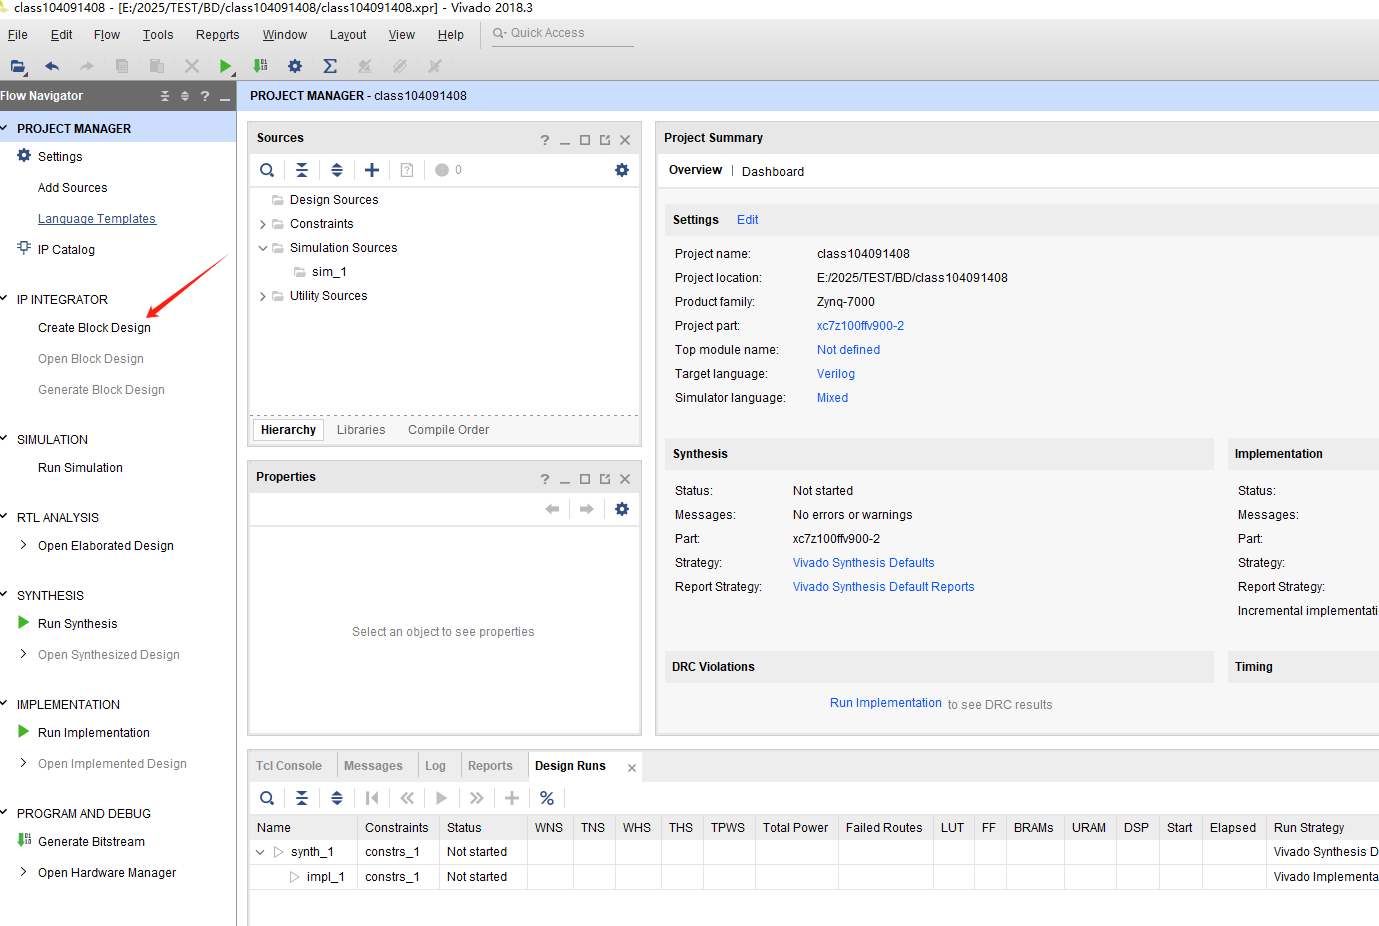
Task: Click Launch Runs play icon in Design Runs
Action: 442,798
